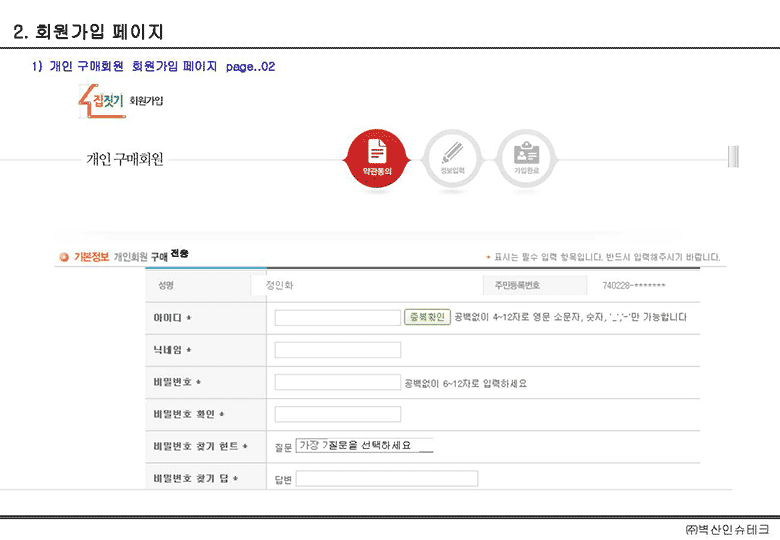Click the grip handle at right edge
Image resolution: width=780 pixels, height=540 pixels.
click(733, 156)
